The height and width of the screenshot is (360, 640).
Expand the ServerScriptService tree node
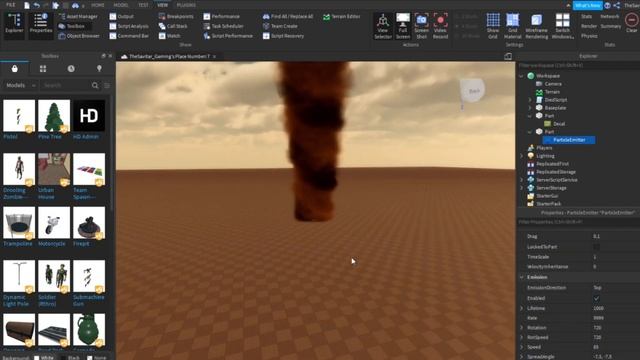coord(521,180)
